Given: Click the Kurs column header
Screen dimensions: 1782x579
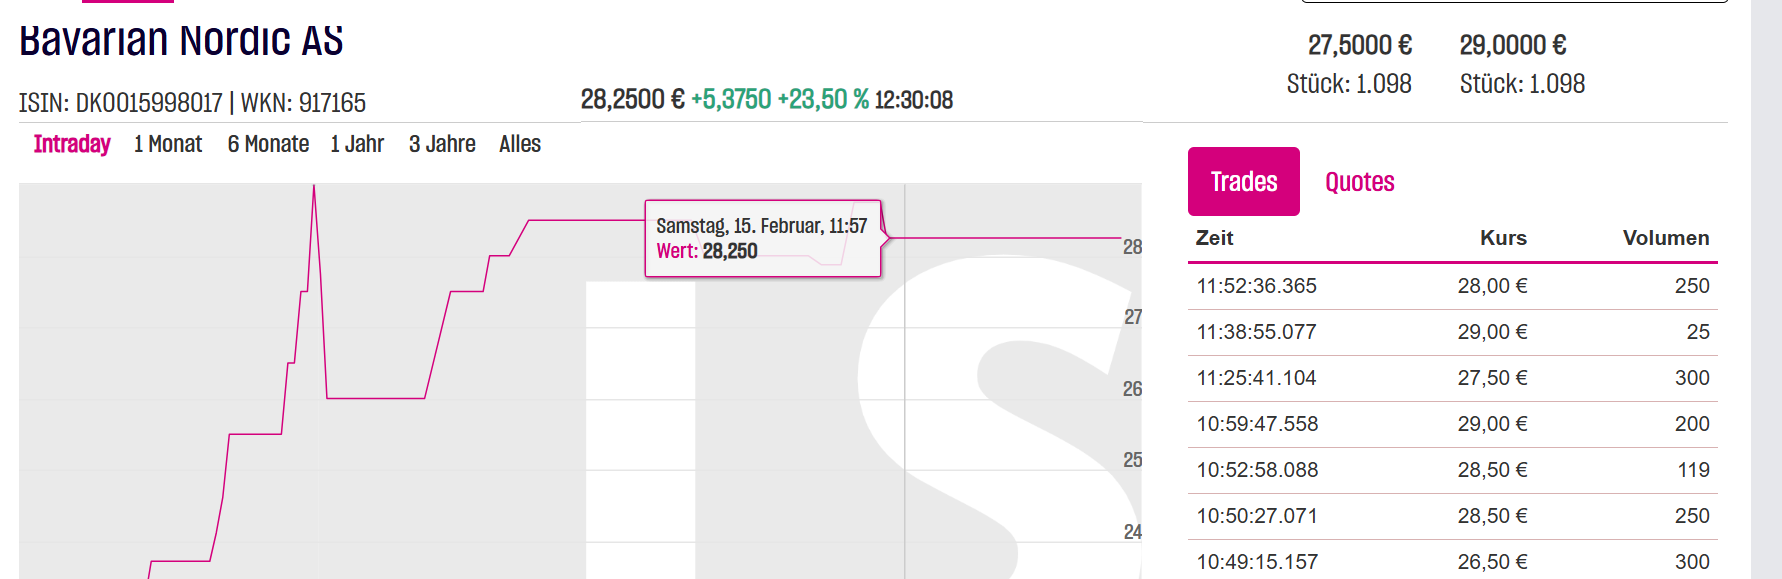Looking at the screenshot, I should tap(1503, 238).
